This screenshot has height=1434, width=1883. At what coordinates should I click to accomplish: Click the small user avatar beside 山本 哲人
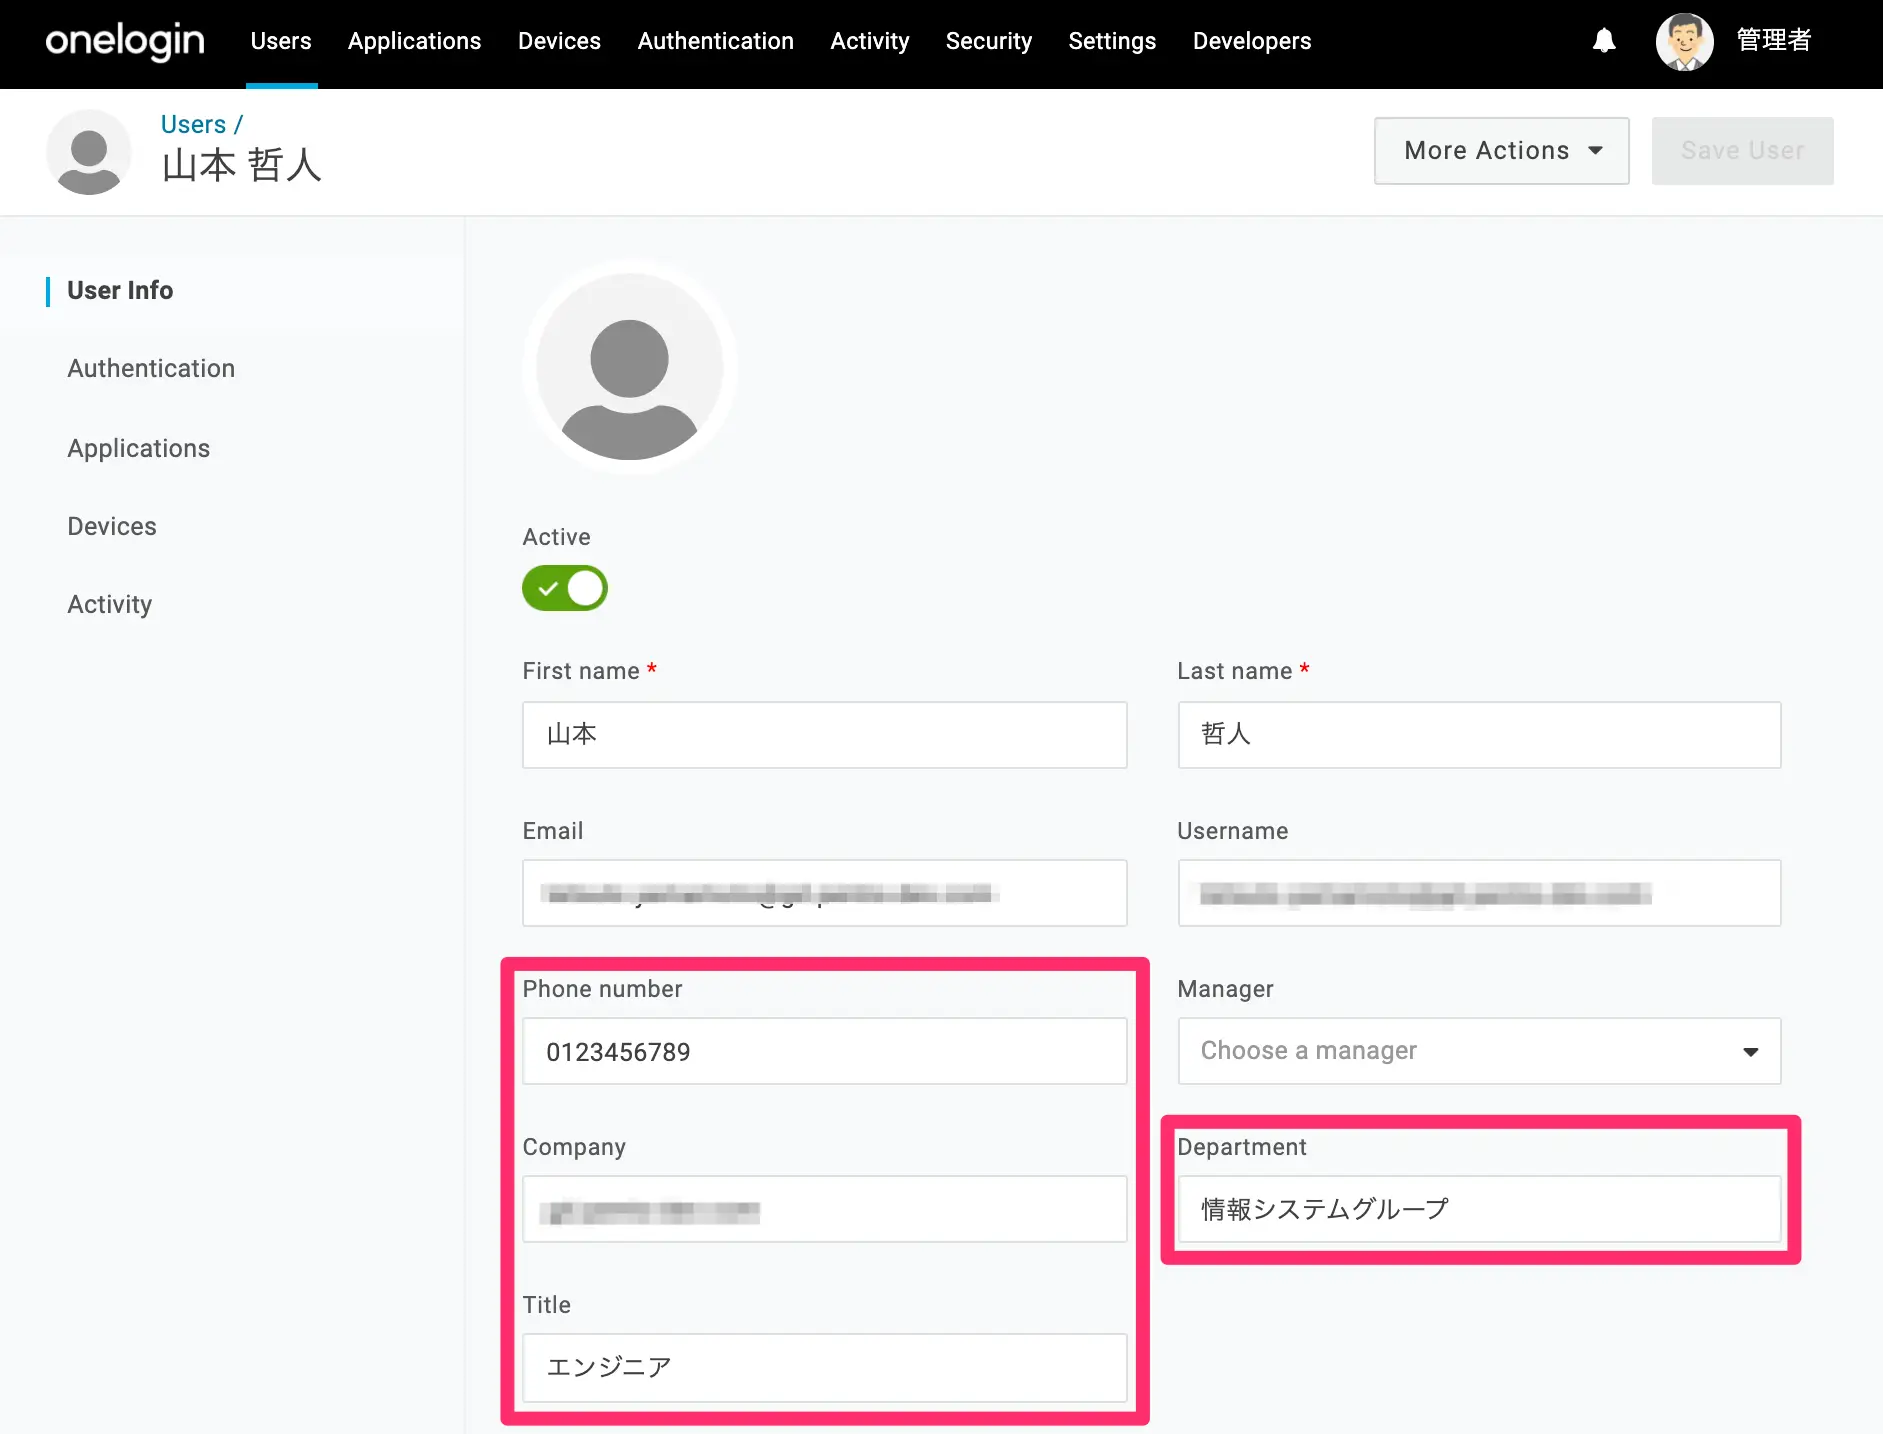click(x=89, y=152)
